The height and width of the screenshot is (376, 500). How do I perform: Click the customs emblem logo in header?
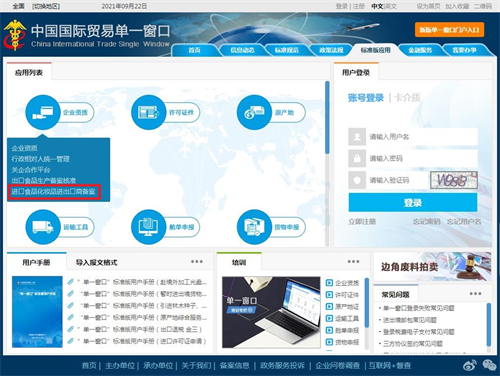(14, 35)
